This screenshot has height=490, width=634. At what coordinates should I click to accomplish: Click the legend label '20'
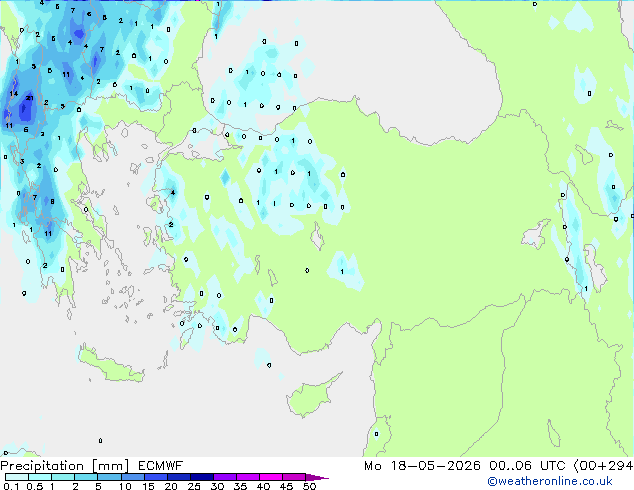click(171, 486)
